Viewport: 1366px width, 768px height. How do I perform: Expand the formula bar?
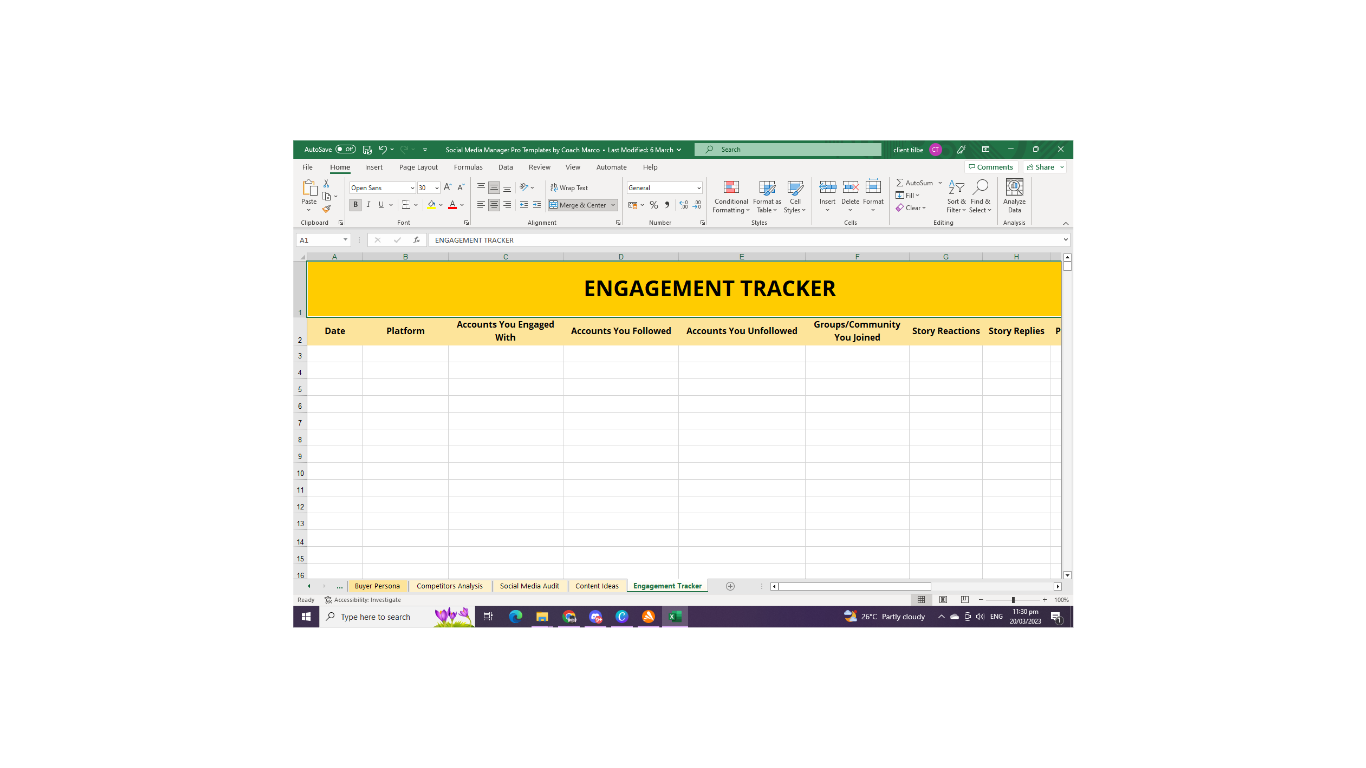coord(1065,240)
